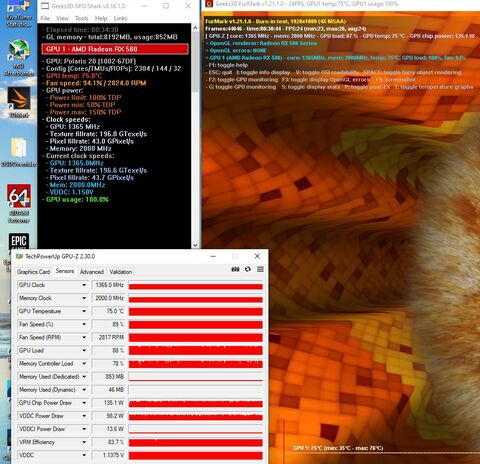Open GPU Shark File menu
The image size is (480, 464).
click(x=45, y=18)
